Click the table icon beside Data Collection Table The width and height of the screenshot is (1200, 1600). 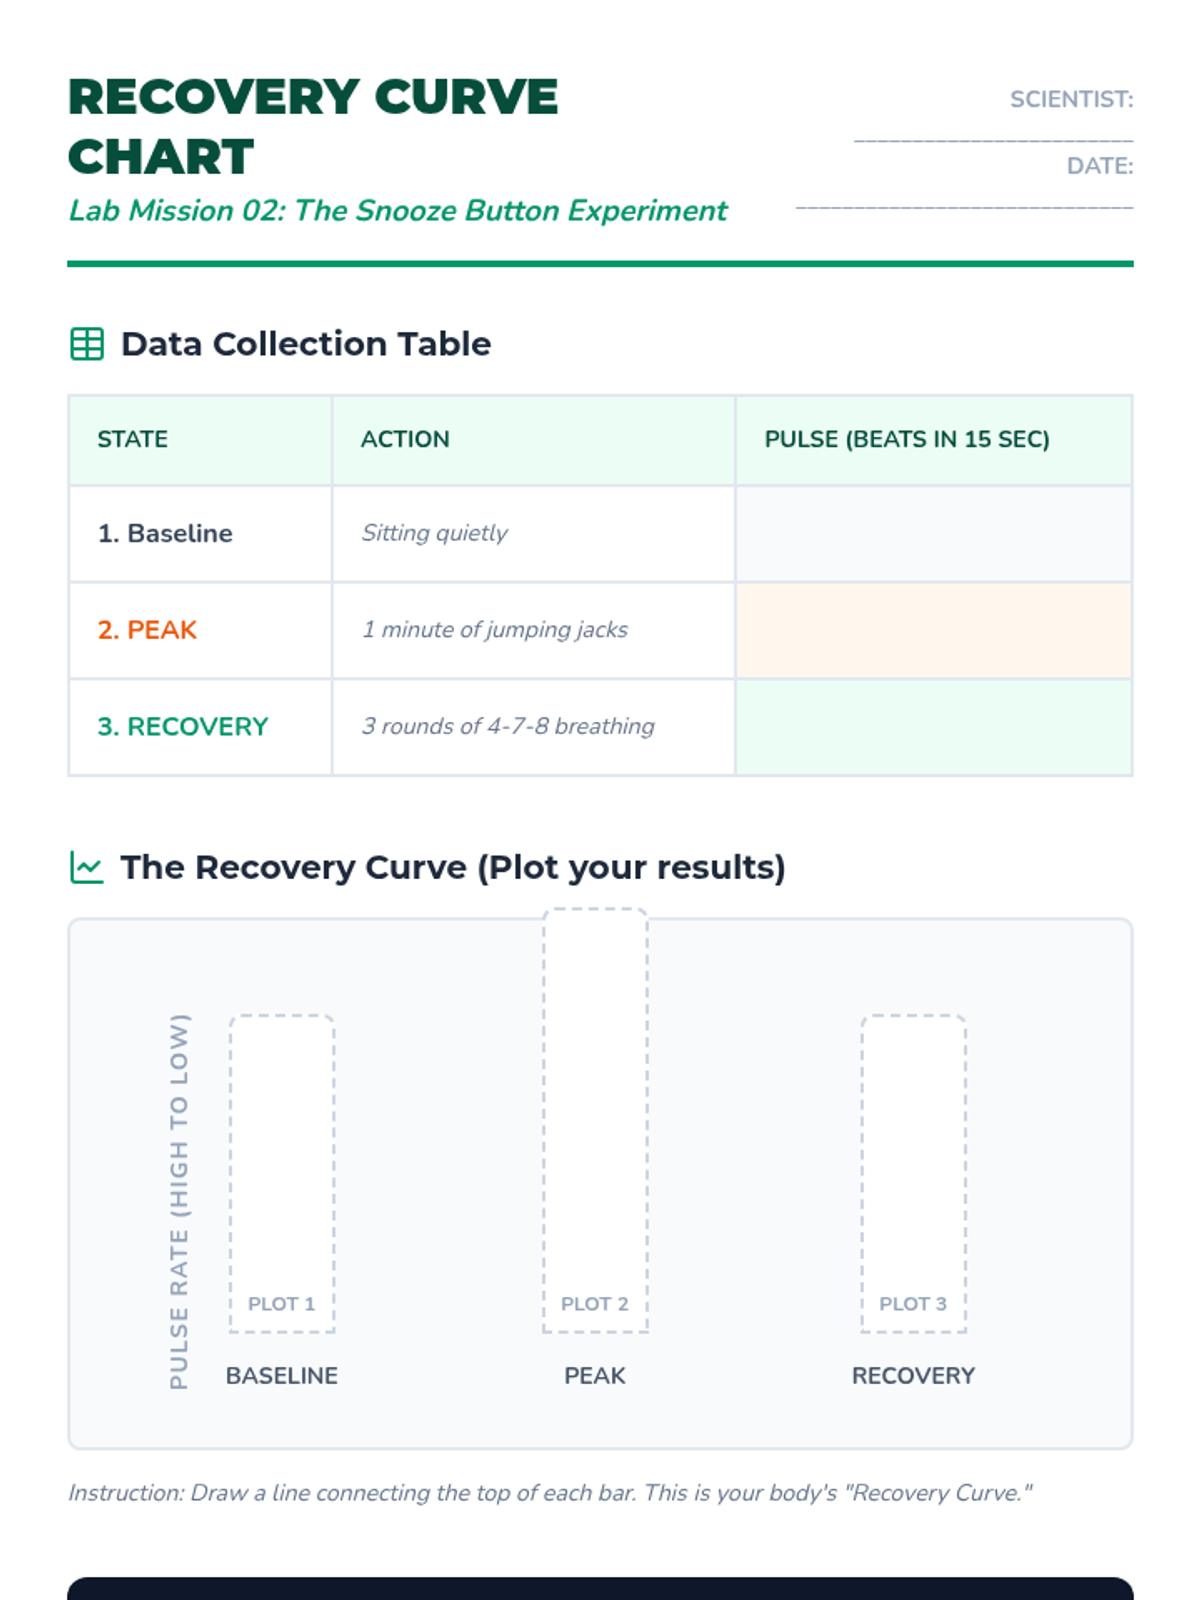pos(87,344)
